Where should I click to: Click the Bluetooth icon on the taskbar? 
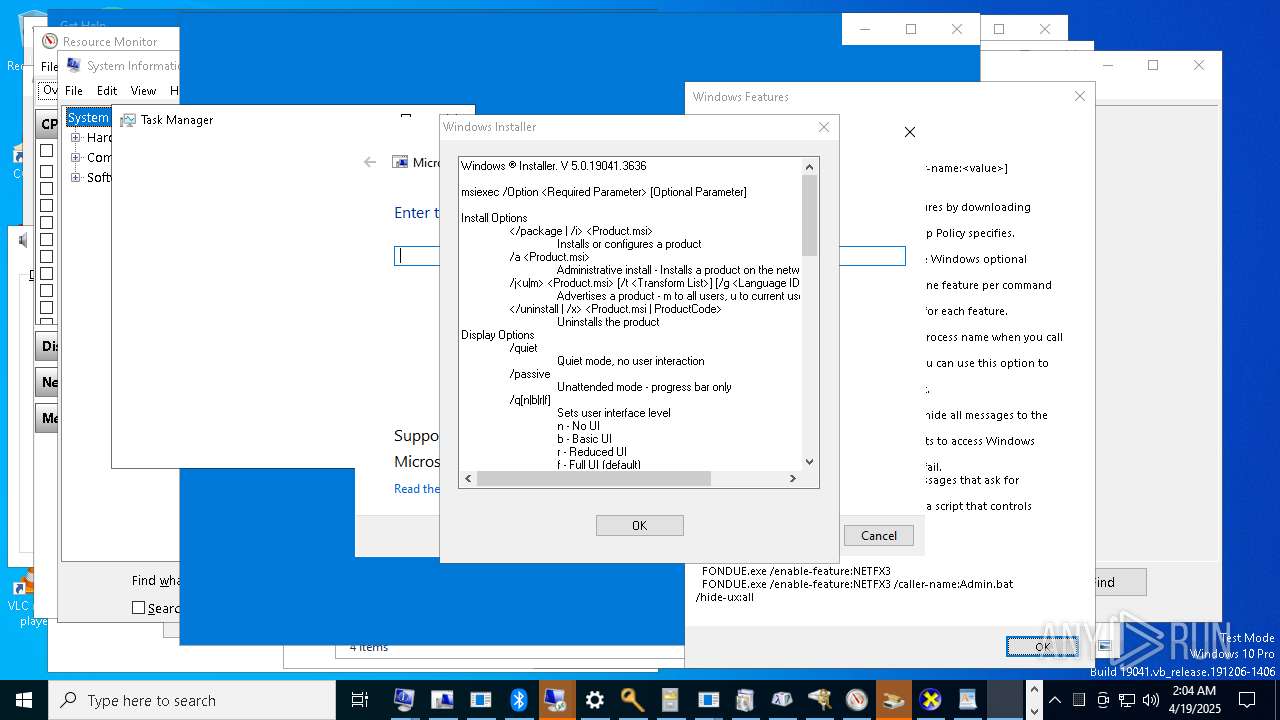(519, 700)
